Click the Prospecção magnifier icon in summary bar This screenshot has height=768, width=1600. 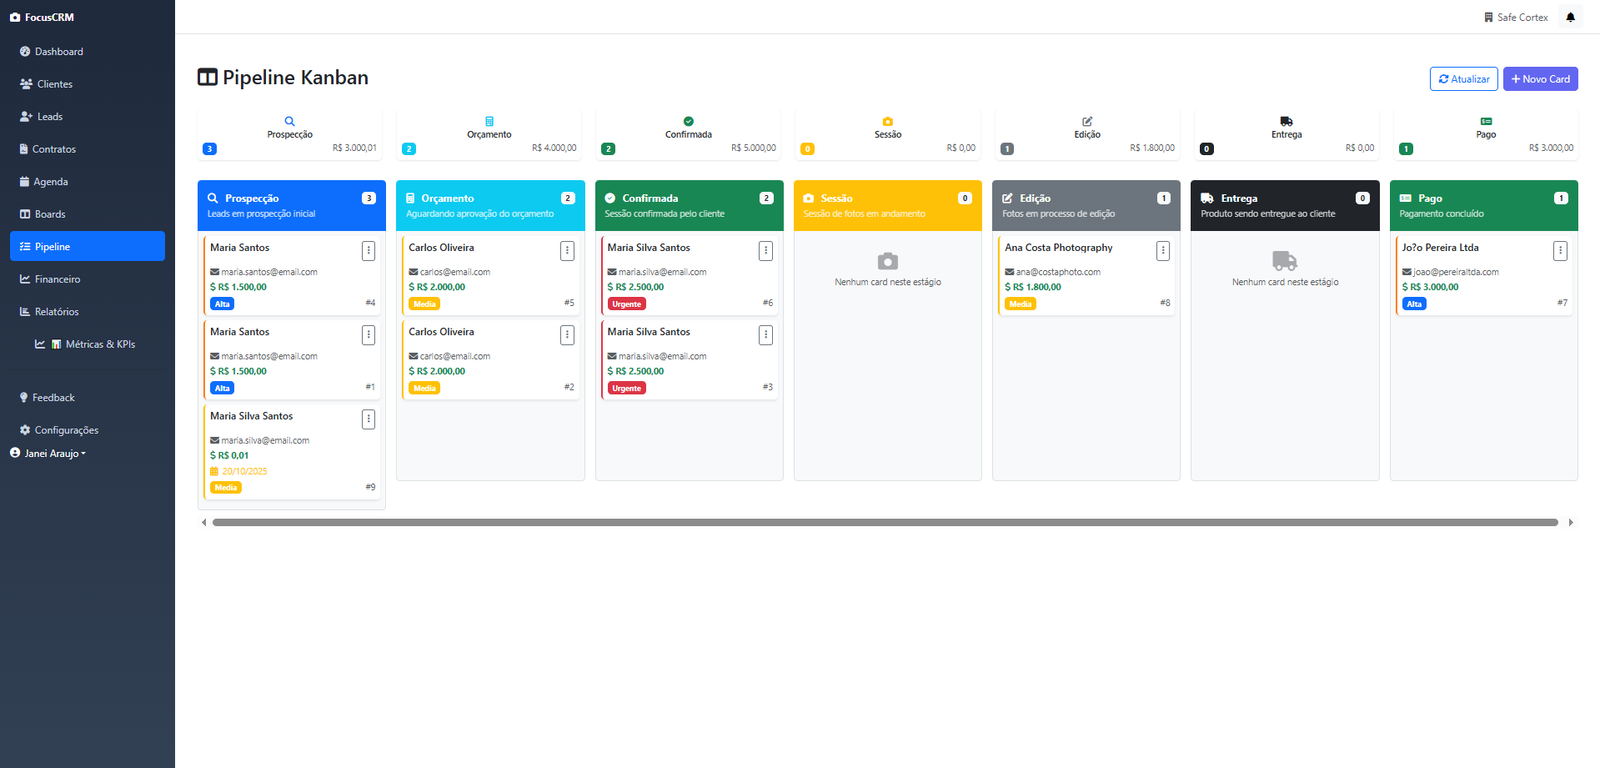click(x=290, y=121)
